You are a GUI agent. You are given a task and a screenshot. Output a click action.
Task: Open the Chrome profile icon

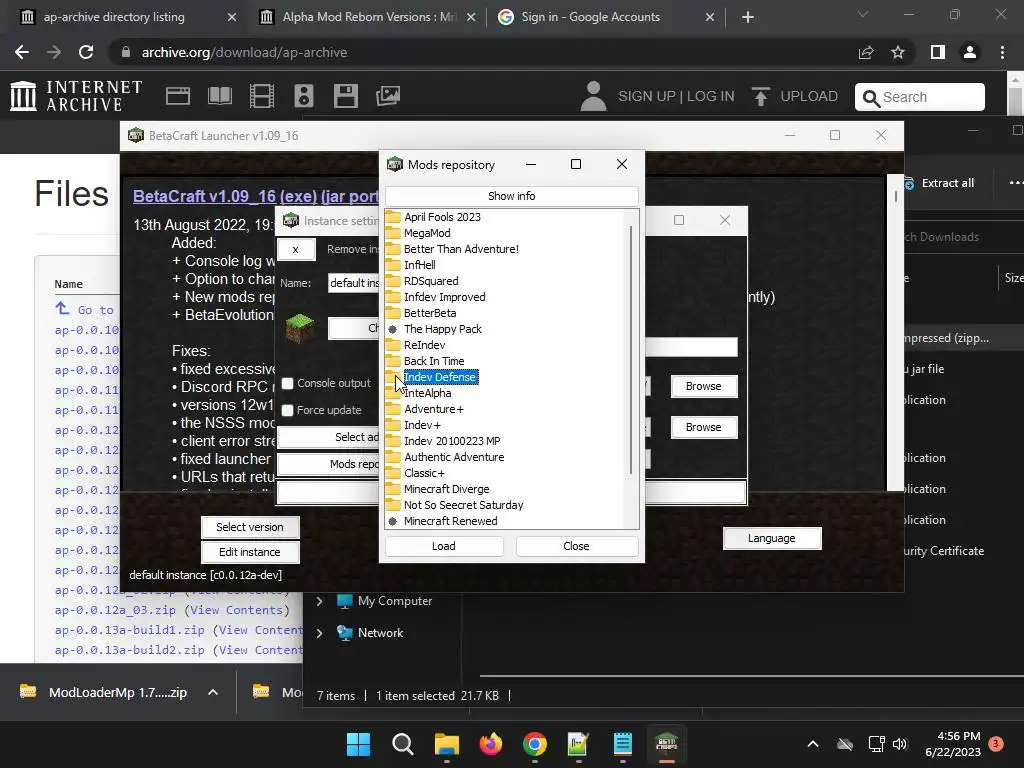pos(970,52)
